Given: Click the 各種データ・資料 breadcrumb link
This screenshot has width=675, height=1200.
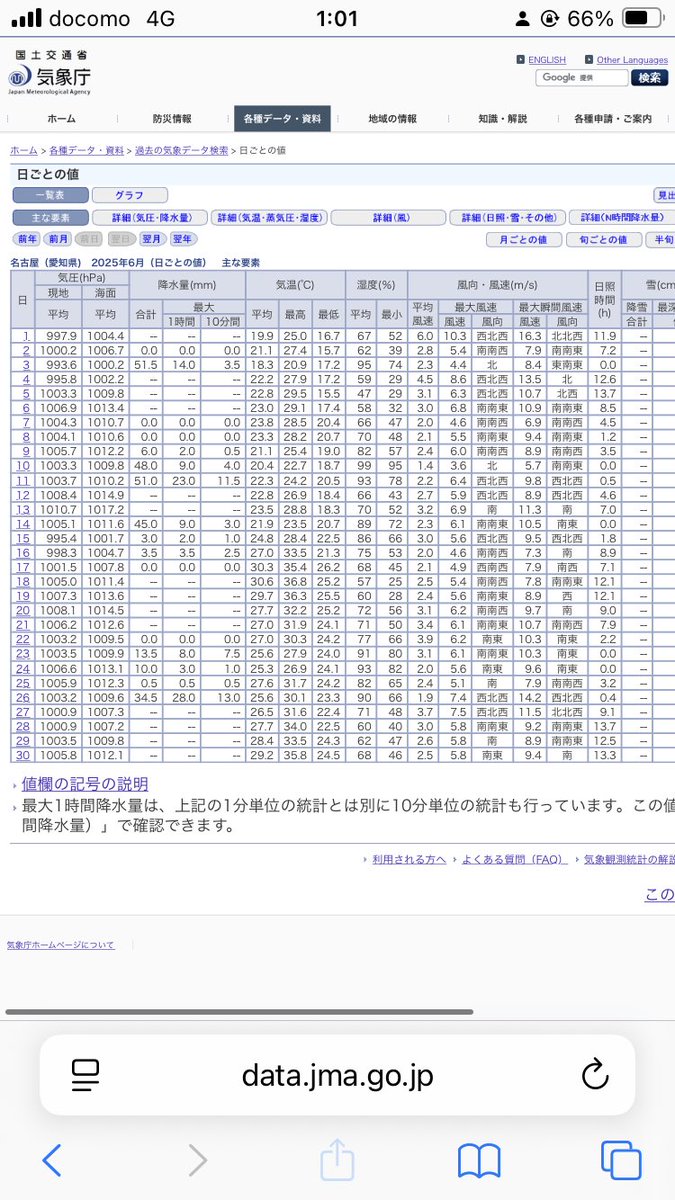Looking at the screenshot, I should 87,150.
